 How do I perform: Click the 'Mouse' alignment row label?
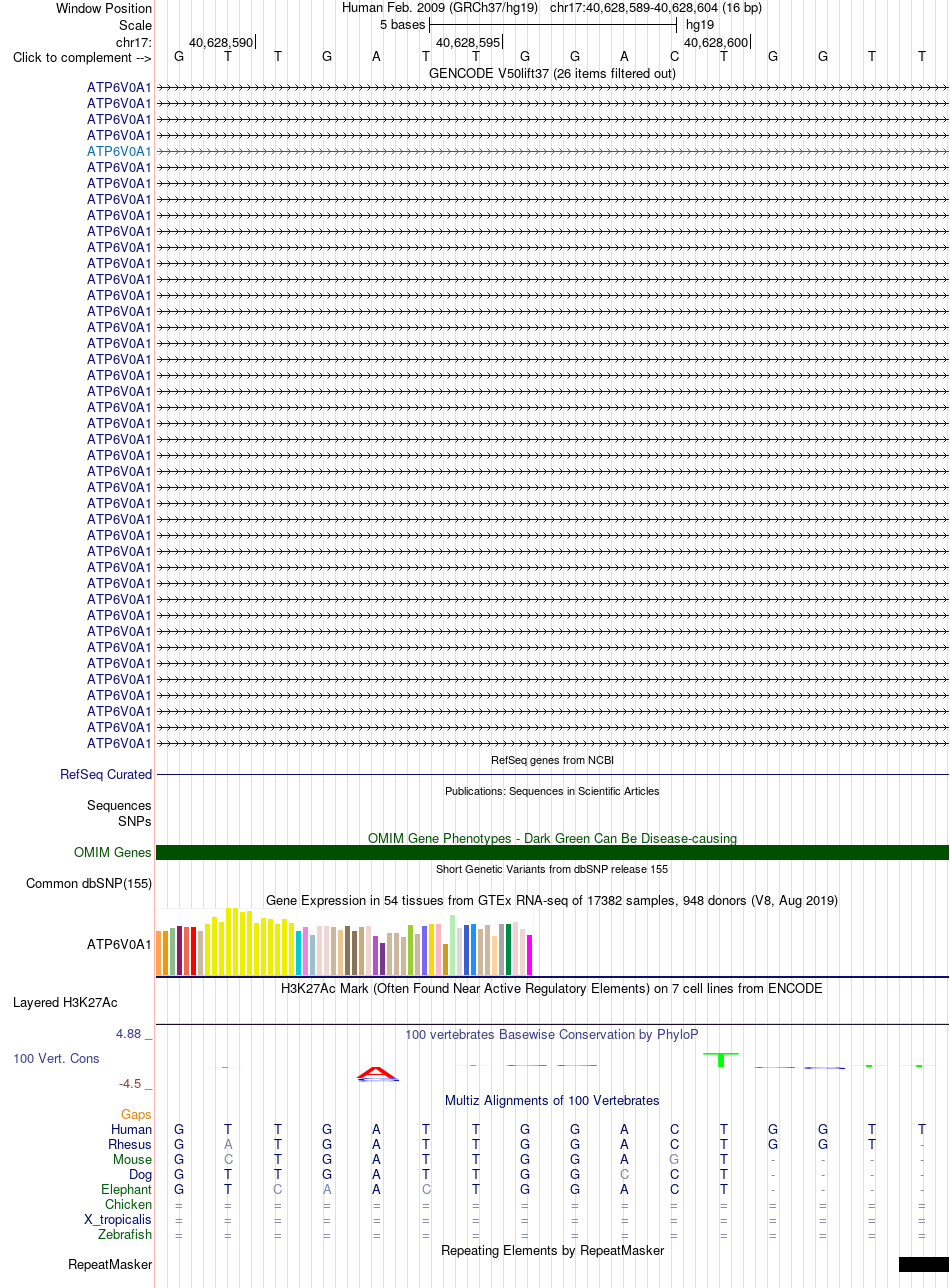132,1159
